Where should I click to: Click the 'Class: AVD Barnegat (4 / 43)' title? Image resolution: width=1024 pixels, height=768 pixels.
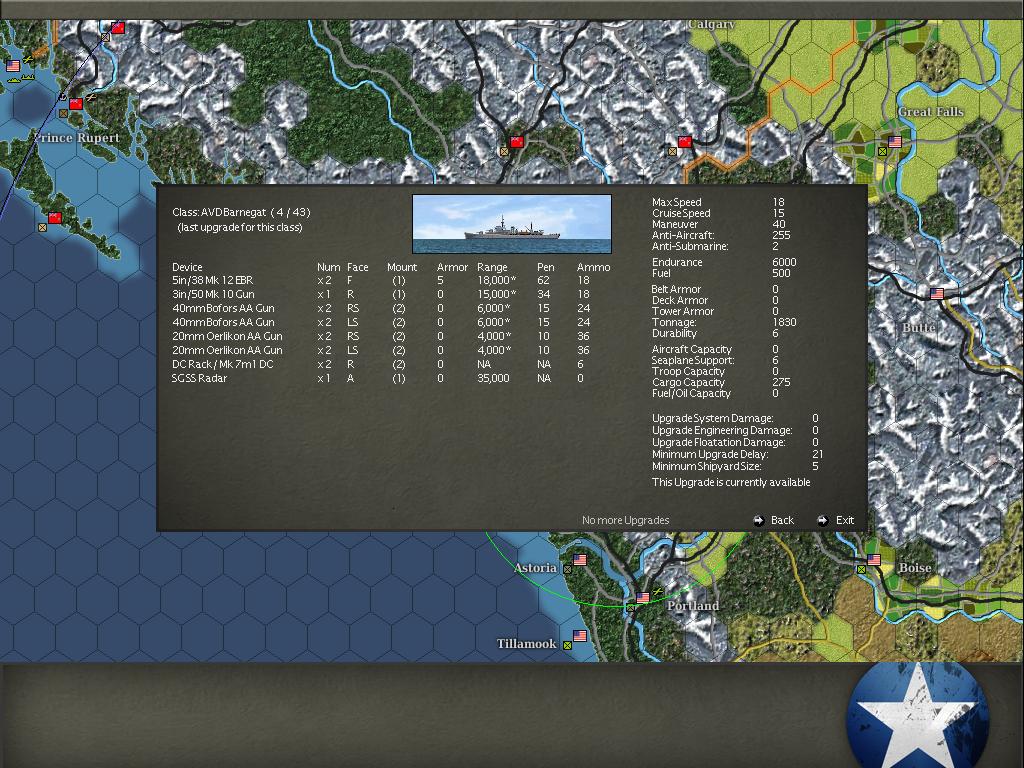(241, 212)
